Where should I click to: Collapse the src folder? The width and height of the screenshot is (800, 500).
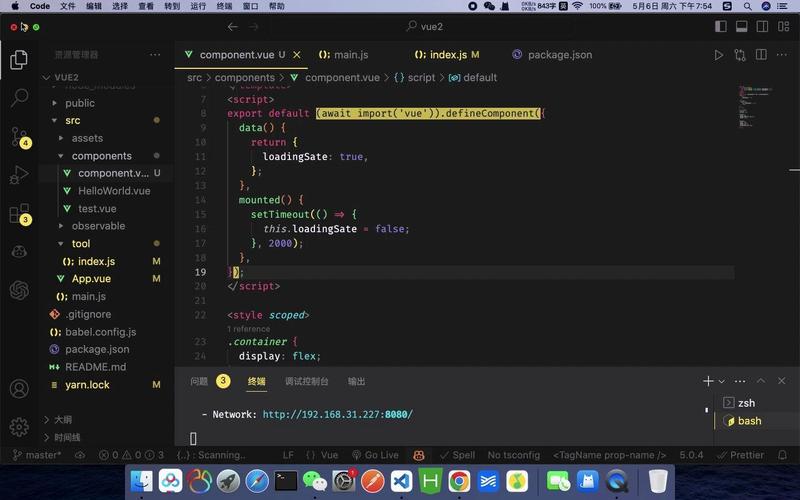tap(72, 120)
